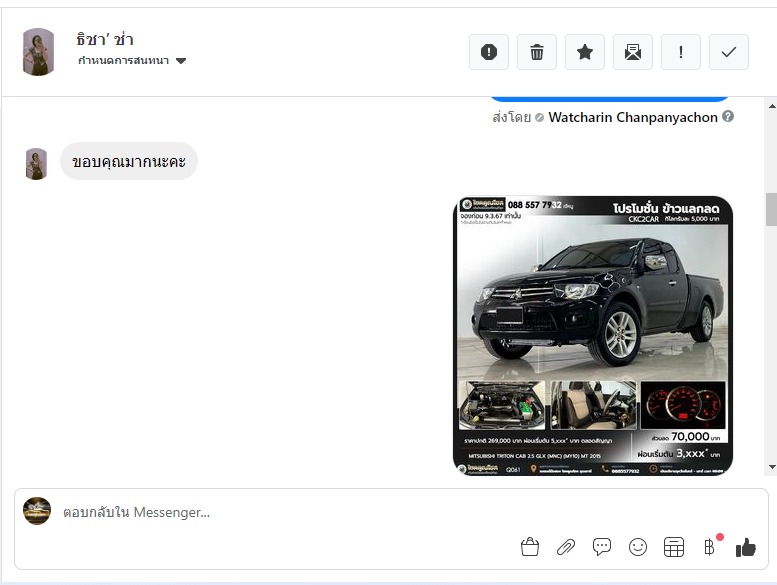Open the shopping bag products icon

[x=530, y=547]
